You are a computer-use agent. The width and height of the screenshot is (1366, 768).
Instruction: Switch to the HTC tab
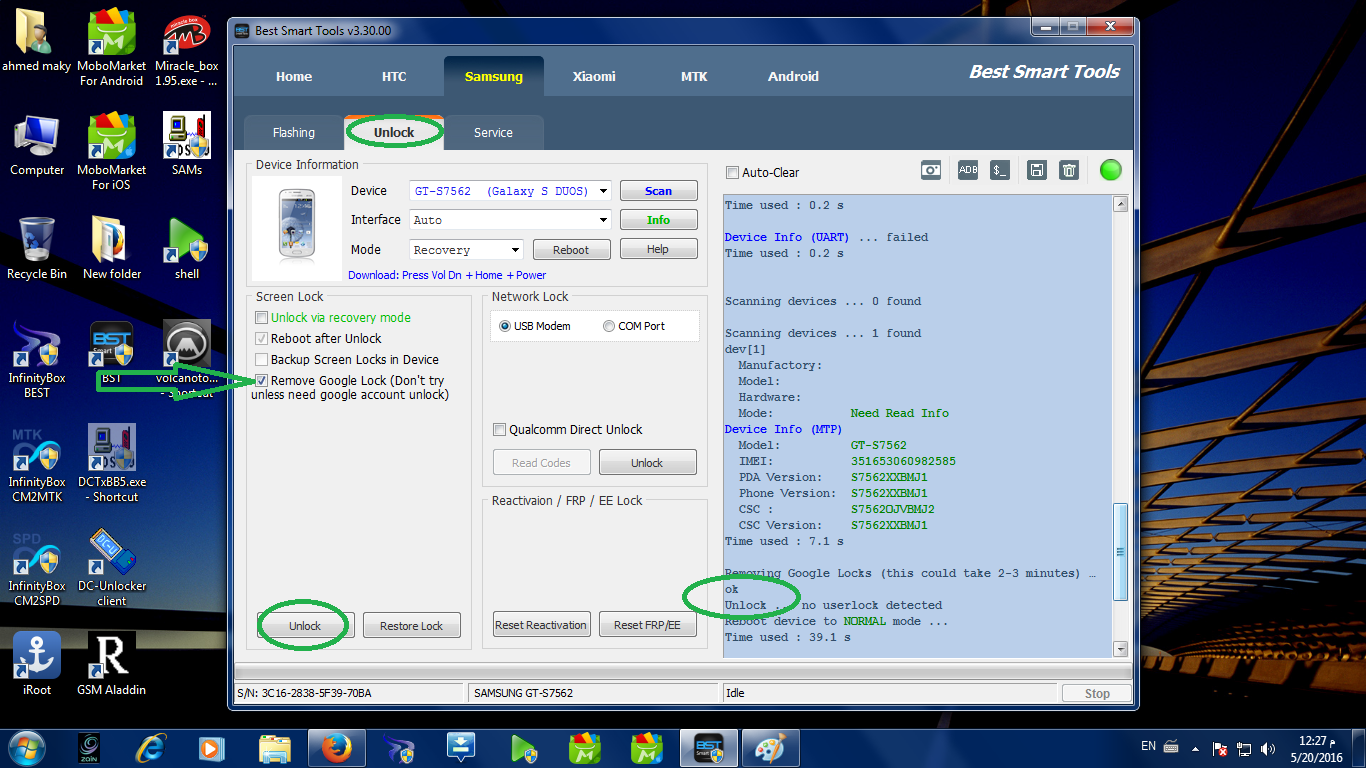click(x=394, y=76)
